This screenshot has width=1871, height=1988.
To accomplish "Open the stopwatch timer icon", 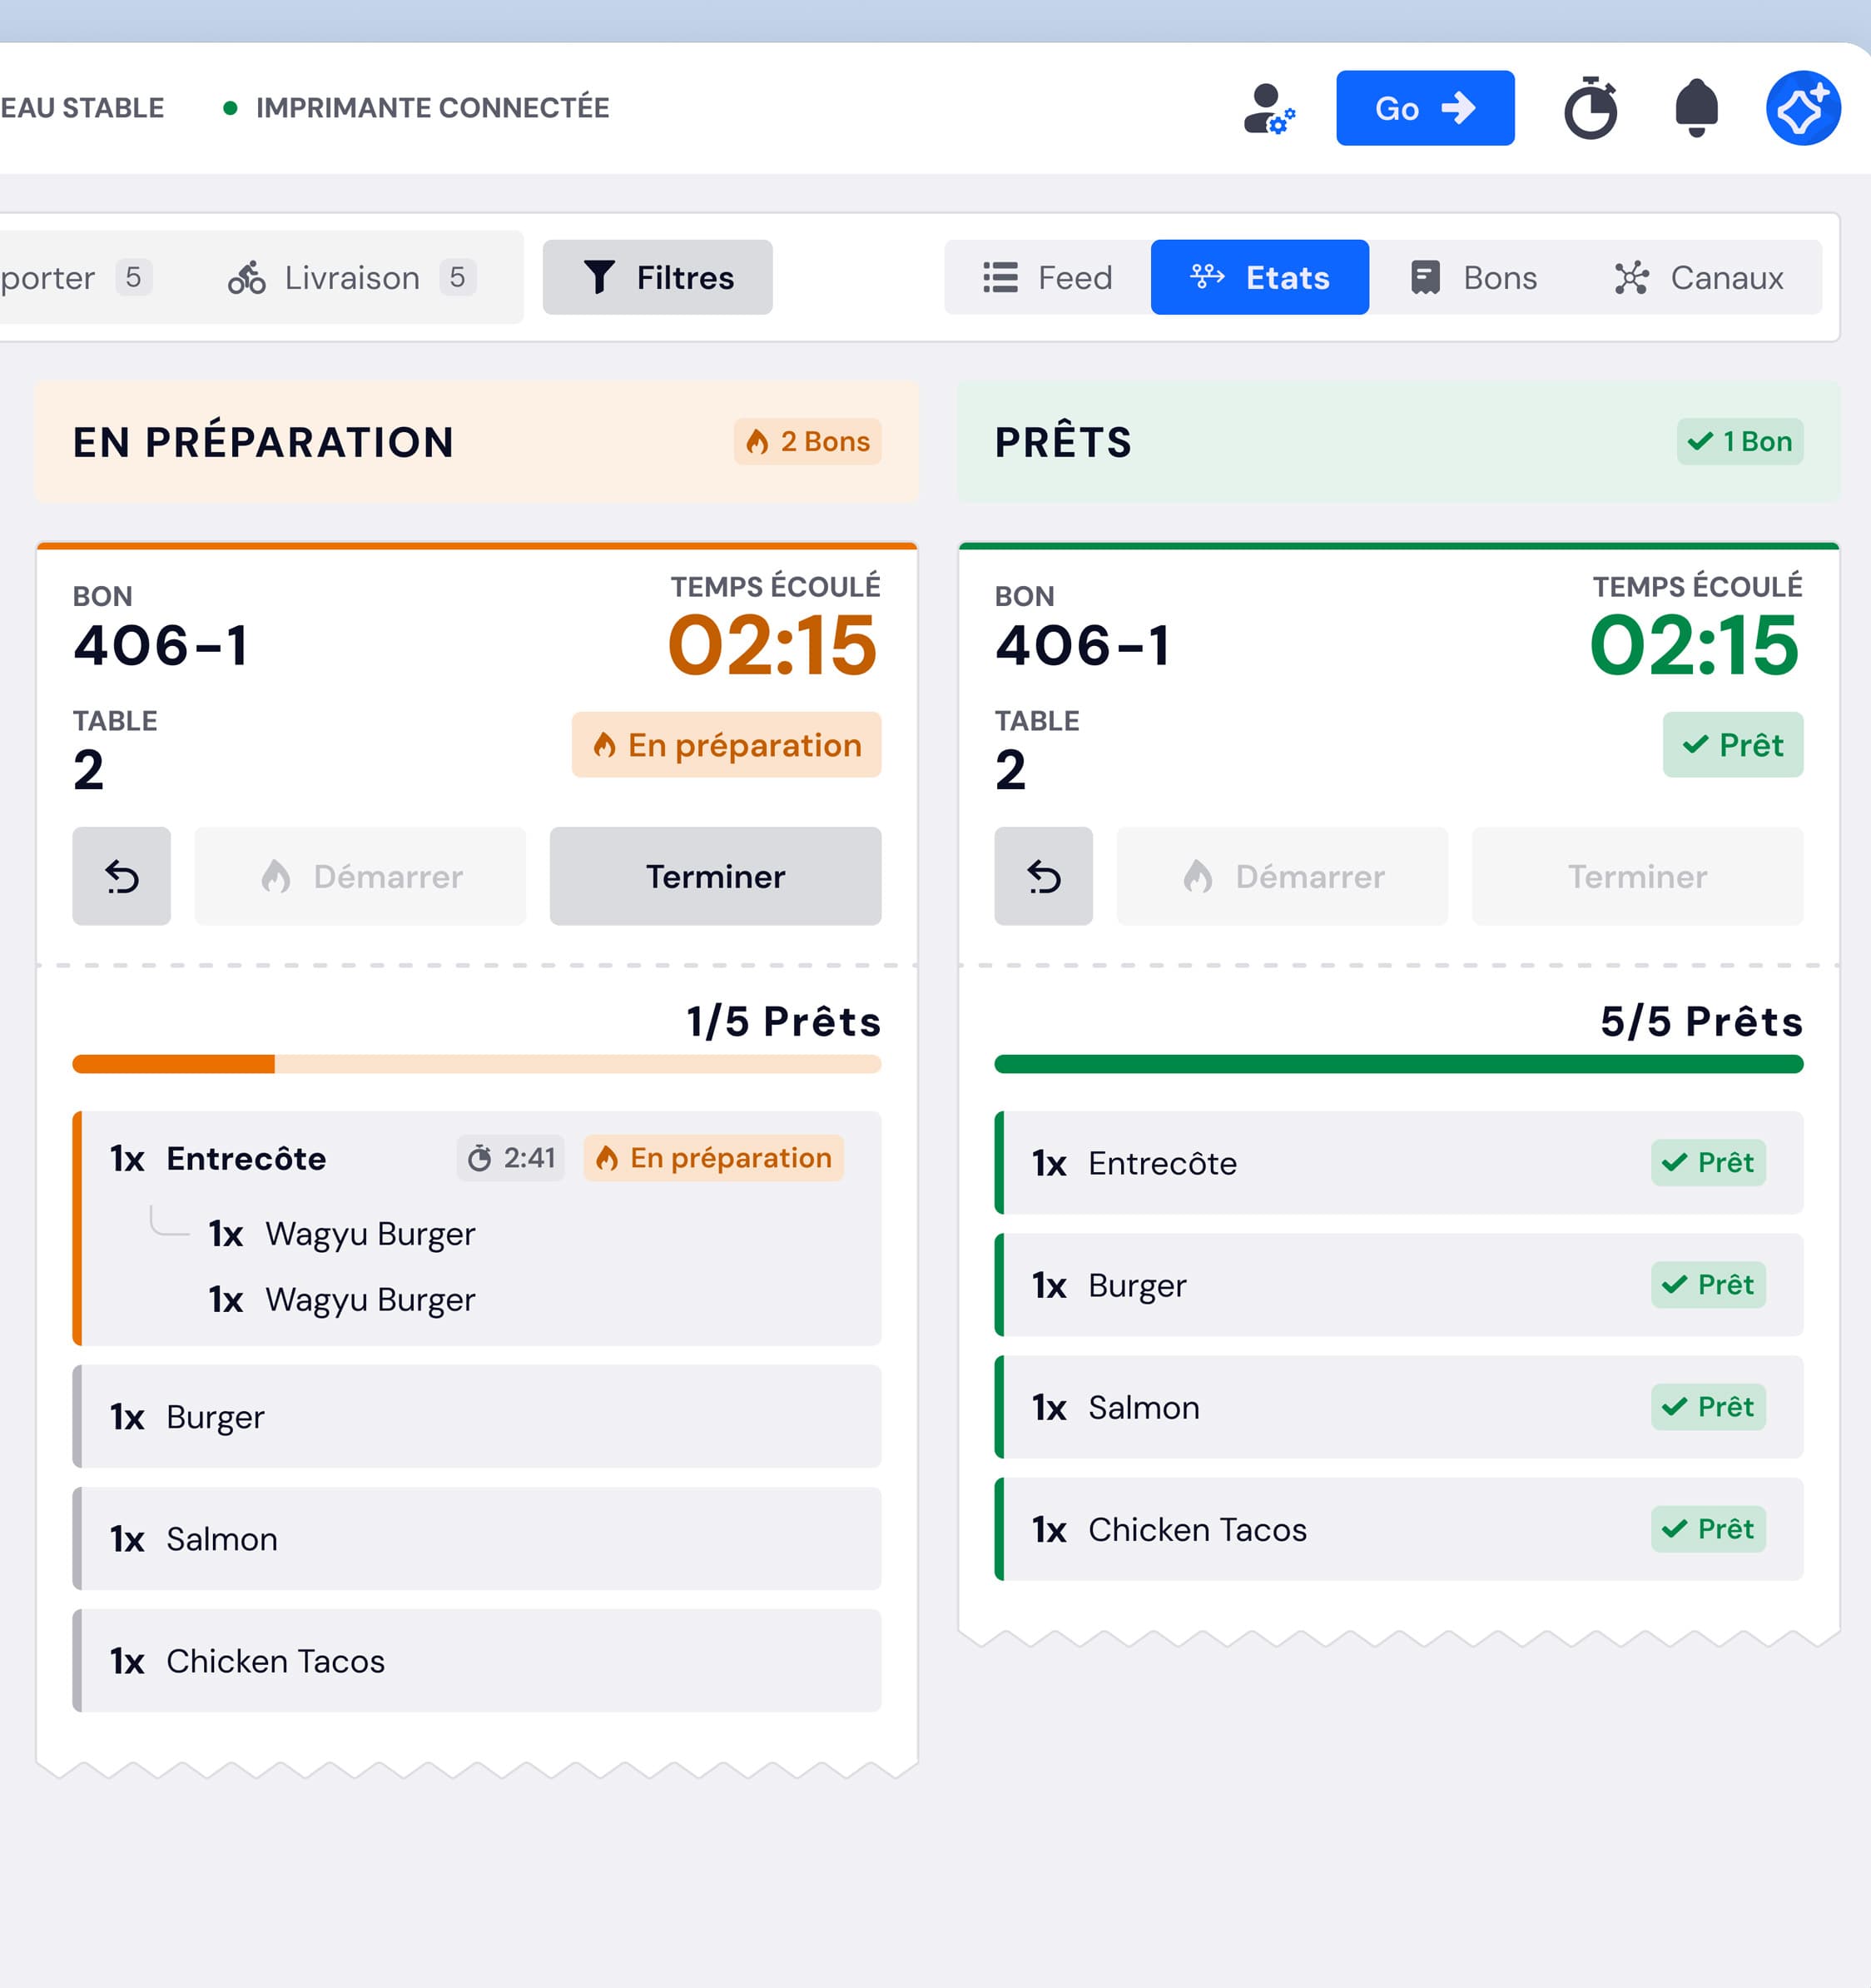I will tap(1590, 108).
